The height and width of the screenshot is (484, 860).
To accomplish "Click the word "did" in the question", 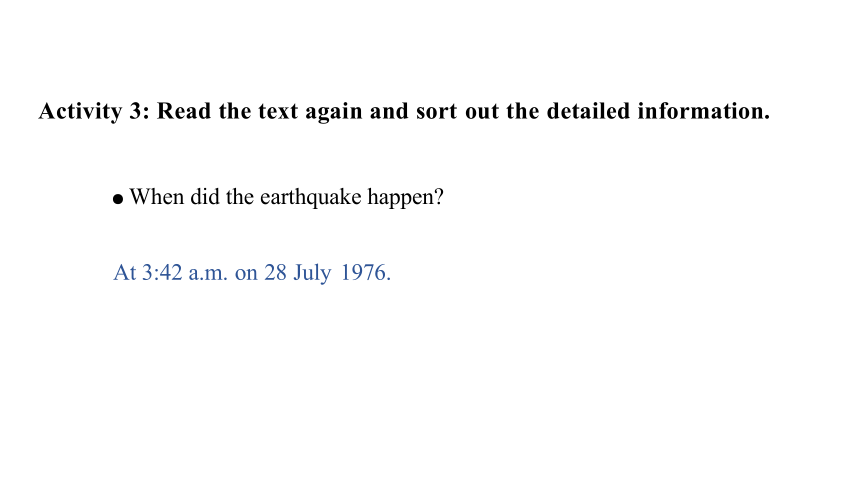I will point(205,196).
